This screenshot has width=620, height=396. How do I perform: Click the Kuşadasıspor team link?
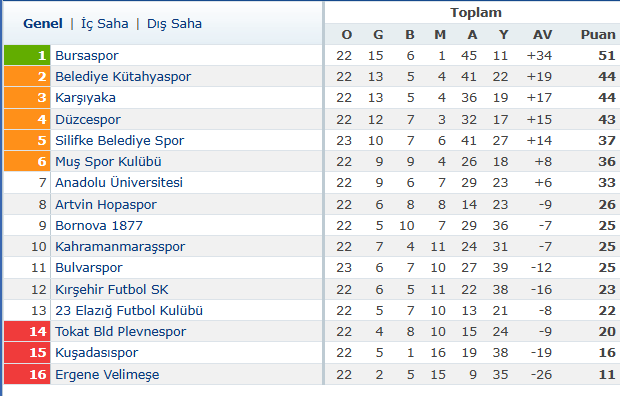[96, 352]
